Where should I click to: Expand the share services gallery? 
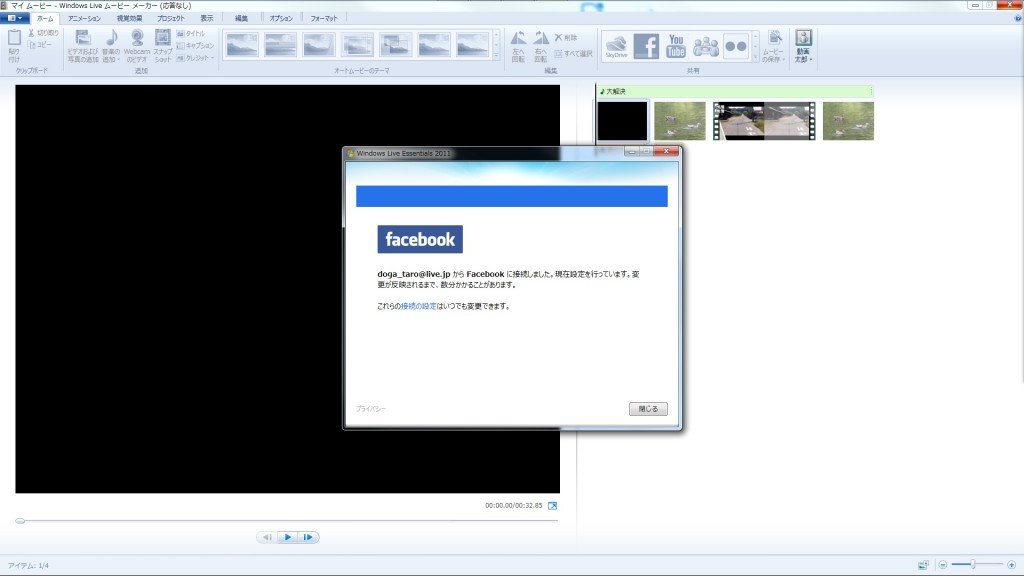pos(756,57)
